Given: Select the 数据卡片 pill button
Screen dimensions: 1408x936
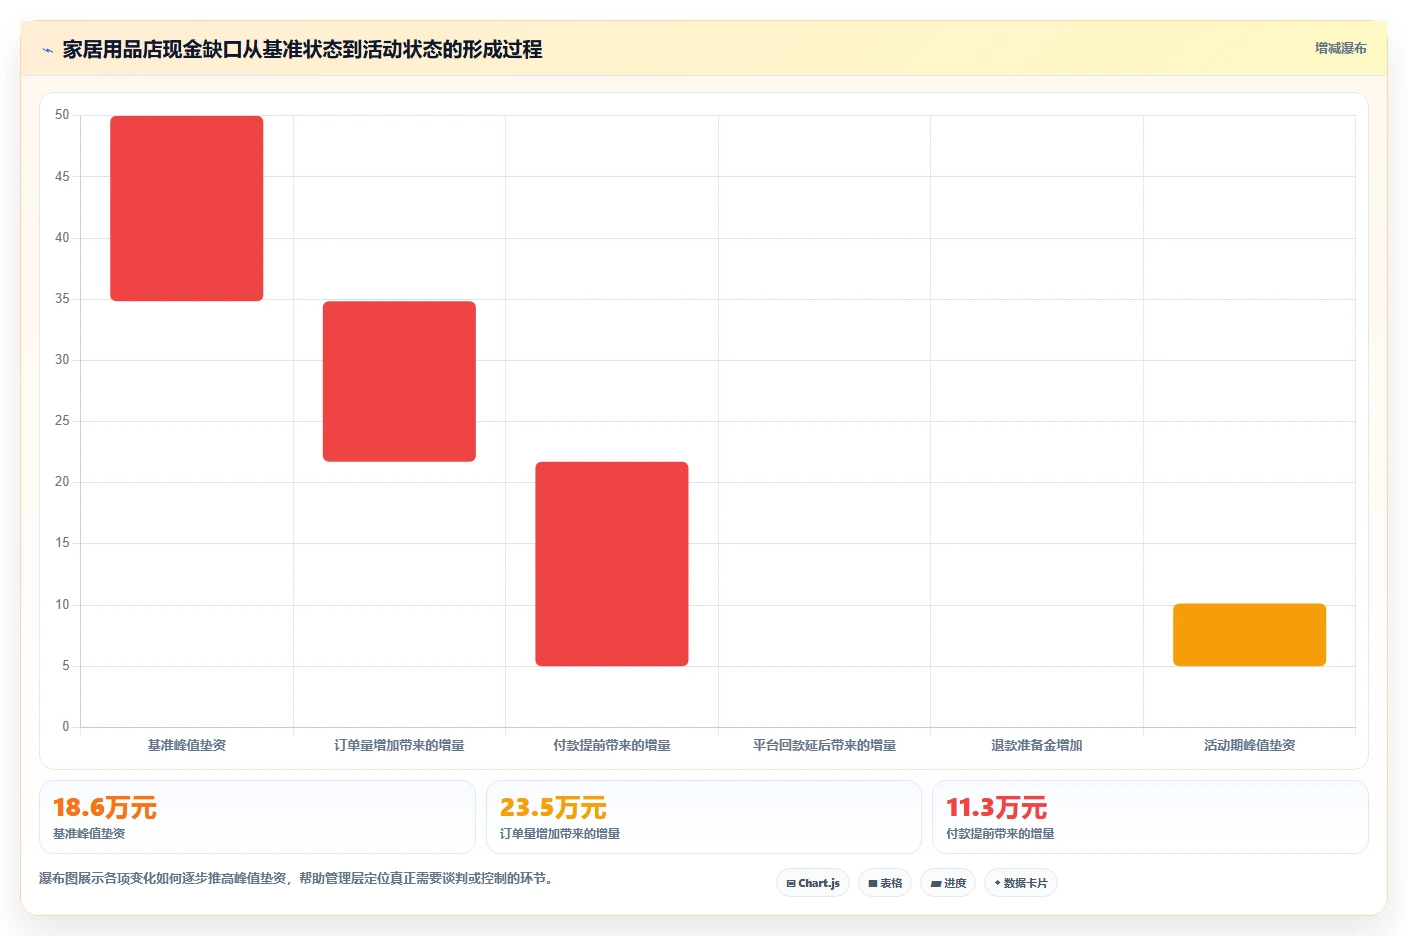Looking at the screenshot, I should click(1021, 883).
